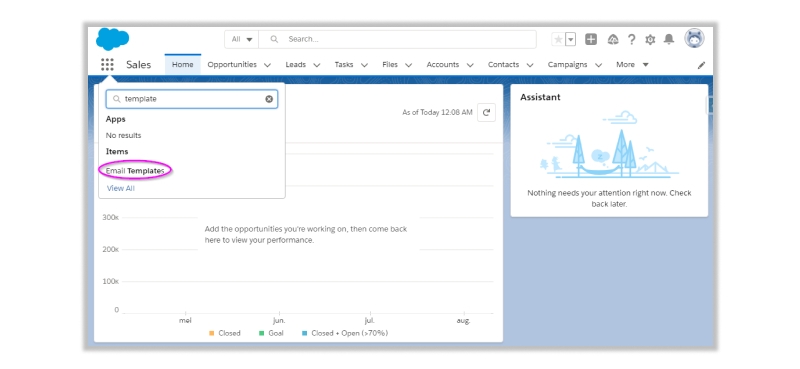Image resolution: width=800 pixels, height=369 pixels.
Task: Open the user profile avatar
Action: click(x=694, y=38)
